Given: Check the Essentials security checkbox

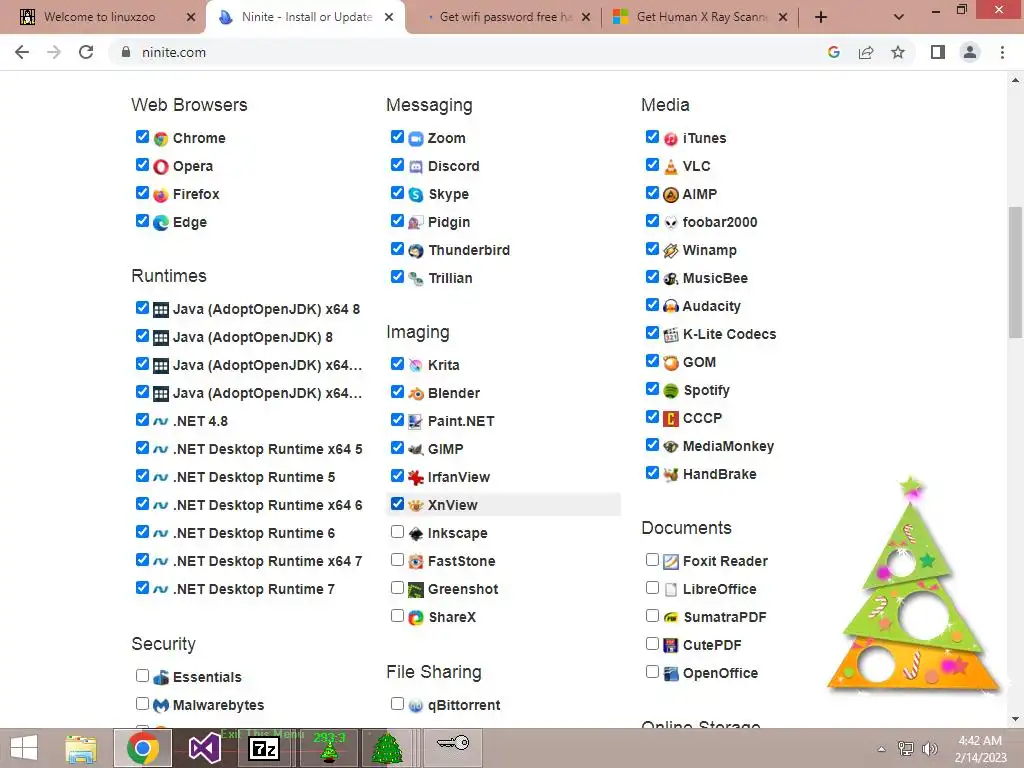Looking at the screenshot, I should (142, 676).
